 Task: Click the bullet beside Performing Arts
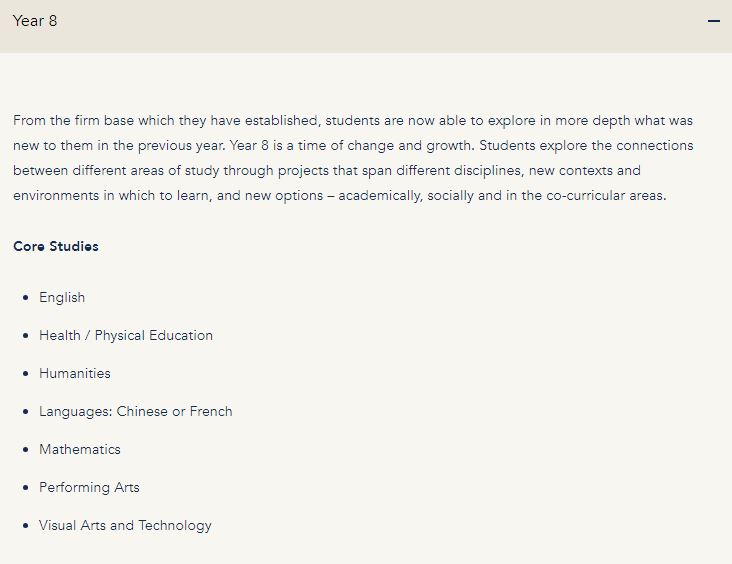26,487
